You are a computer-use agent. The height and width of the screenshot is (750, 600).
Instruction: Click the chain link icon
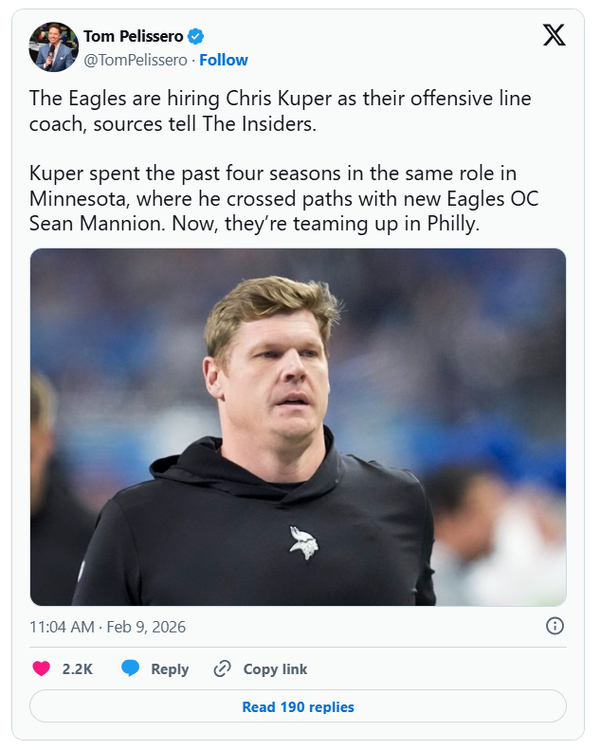click(223, 669)
